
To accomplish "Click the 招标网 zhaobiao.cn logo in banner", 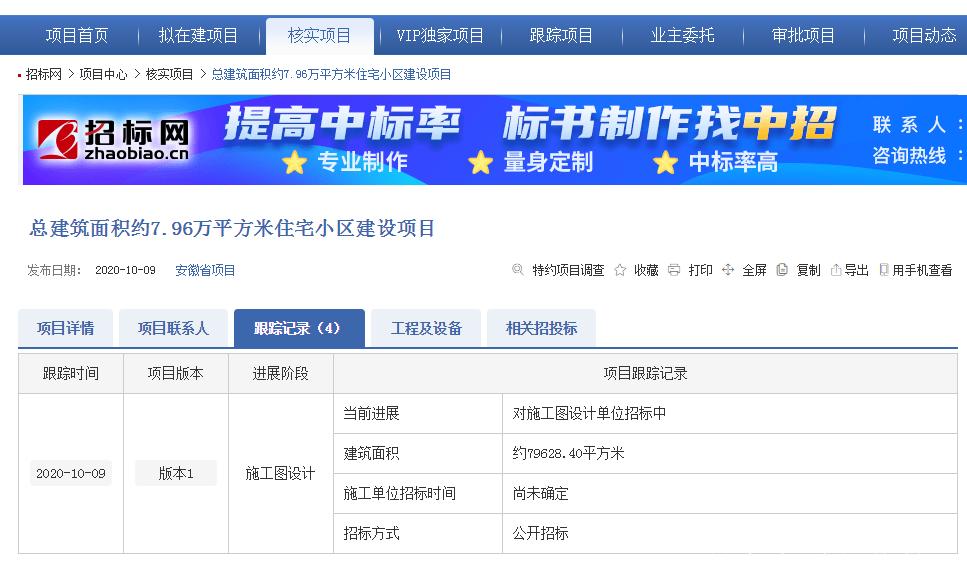I will coord(113,140).
